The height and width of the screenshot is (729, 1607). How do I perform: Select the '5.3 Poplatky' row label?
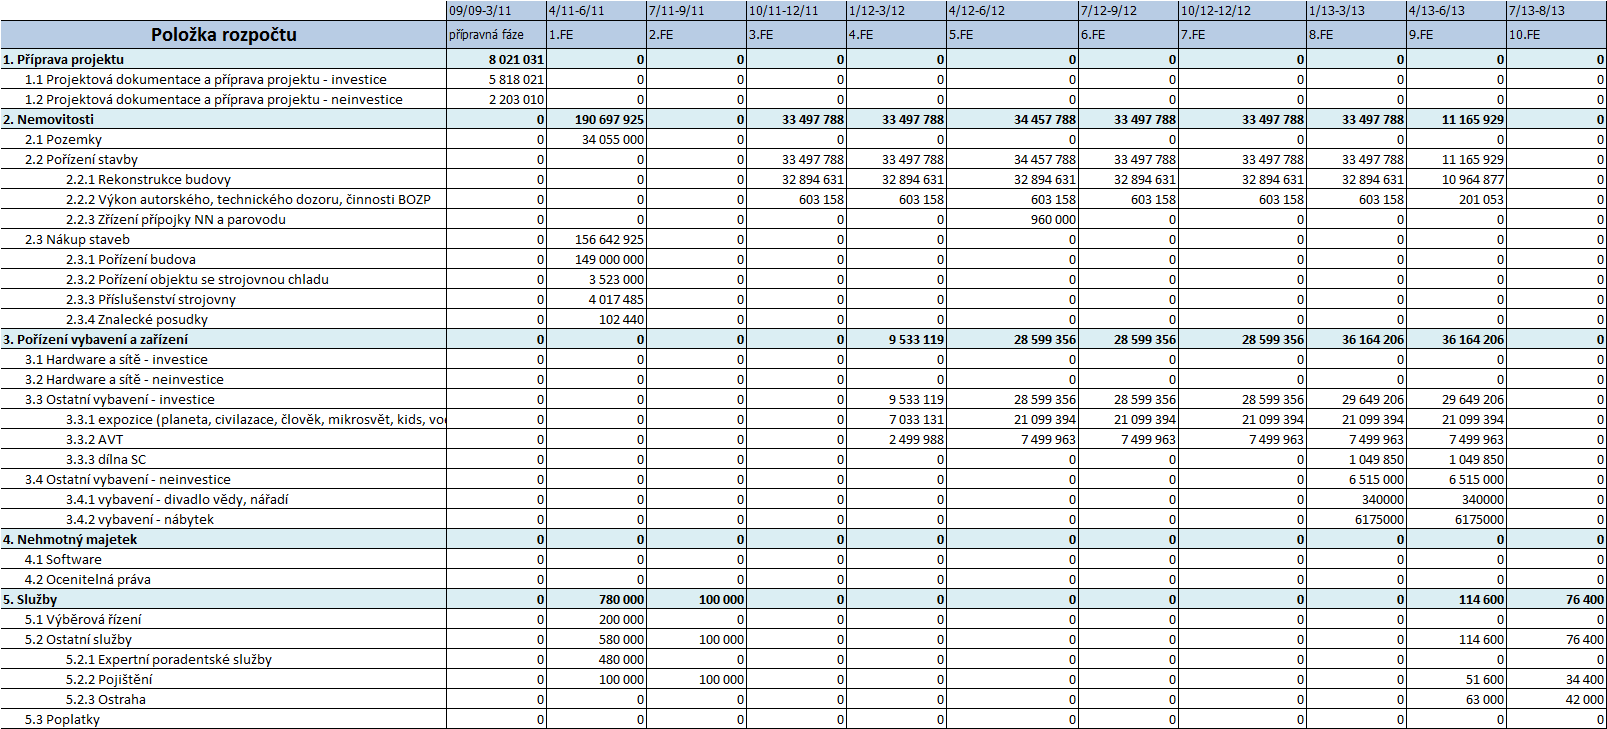(62, 719)
